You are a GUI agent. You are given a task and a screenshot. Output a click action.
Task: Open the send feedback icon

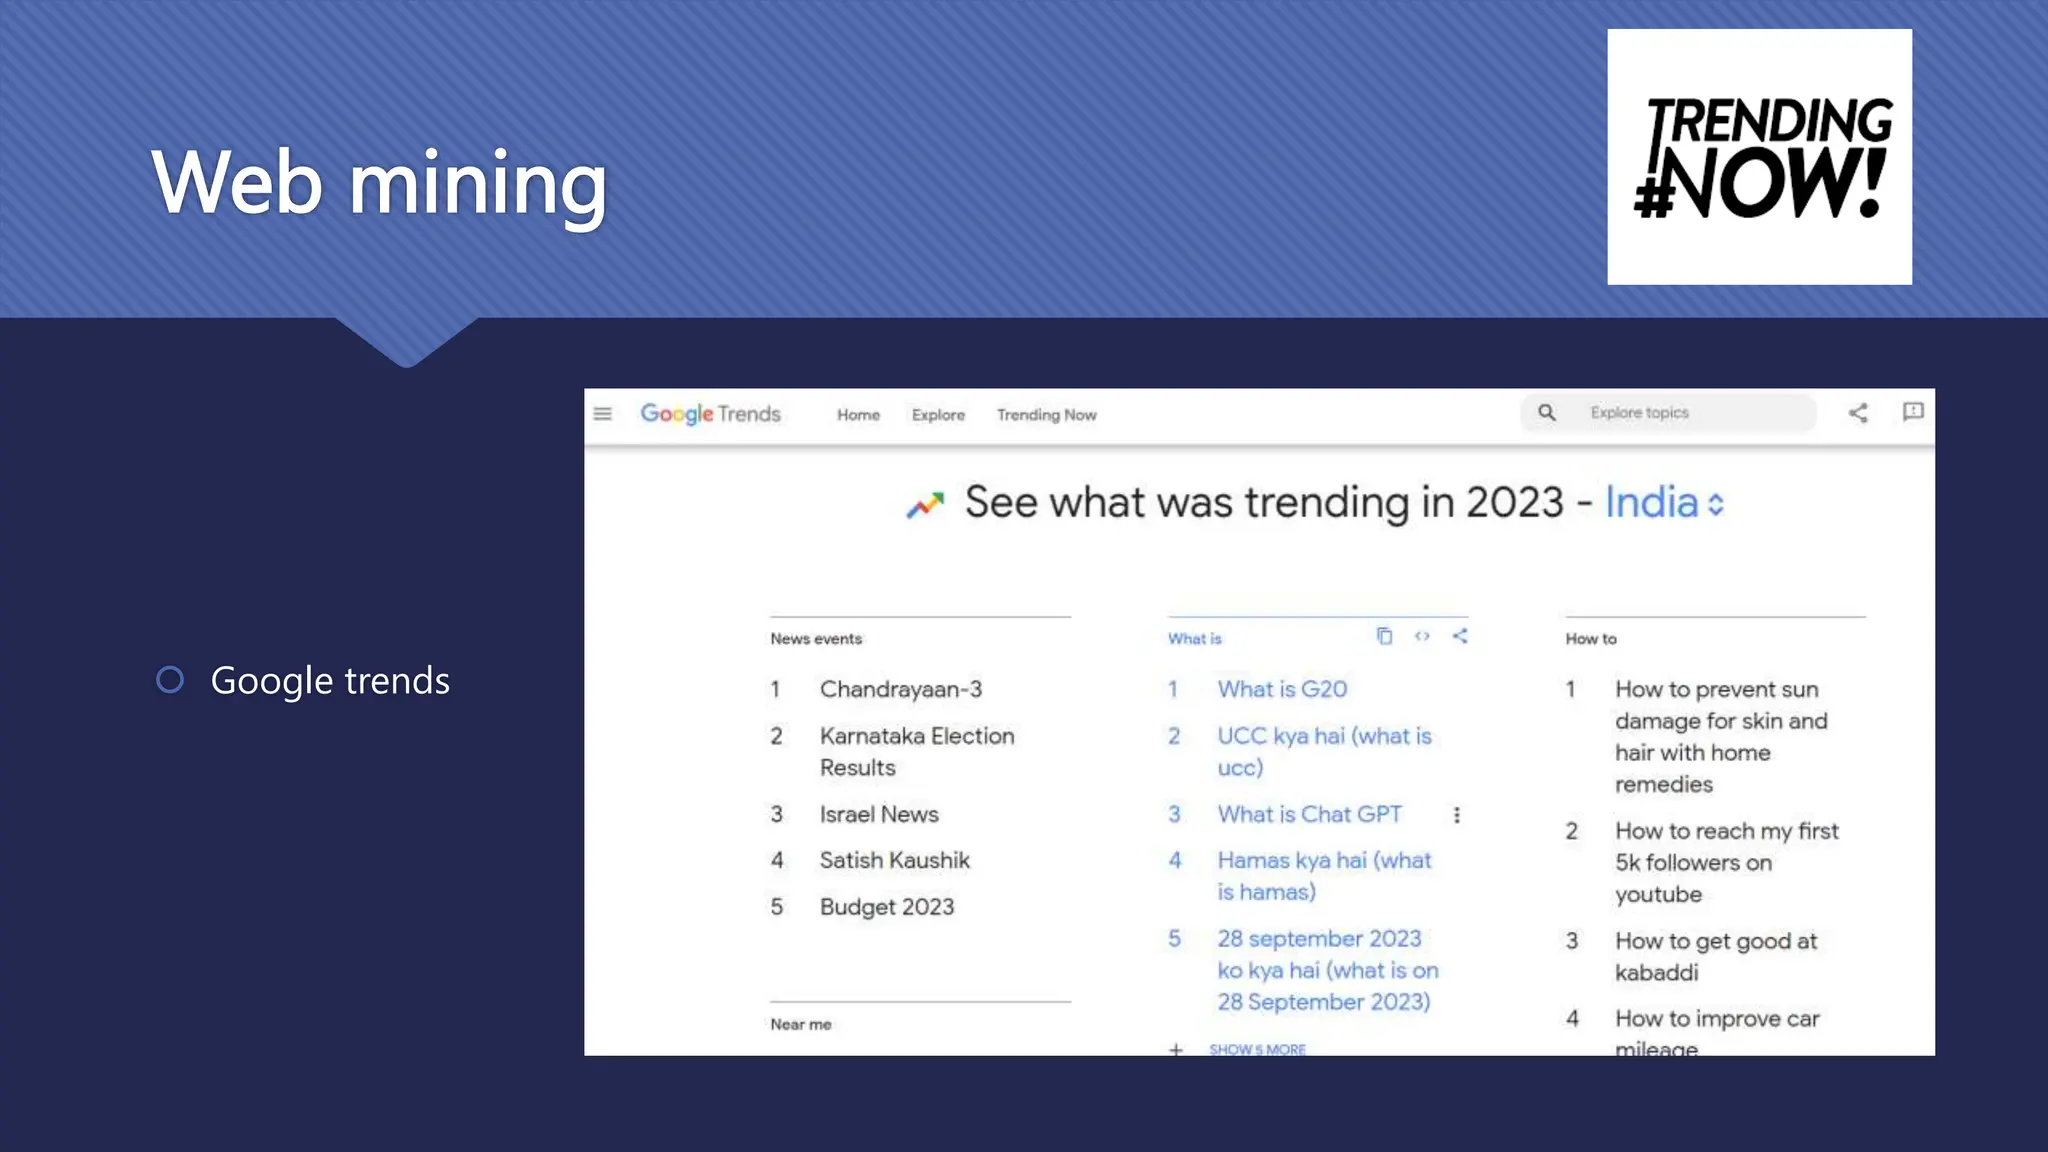coord(1912,412)
